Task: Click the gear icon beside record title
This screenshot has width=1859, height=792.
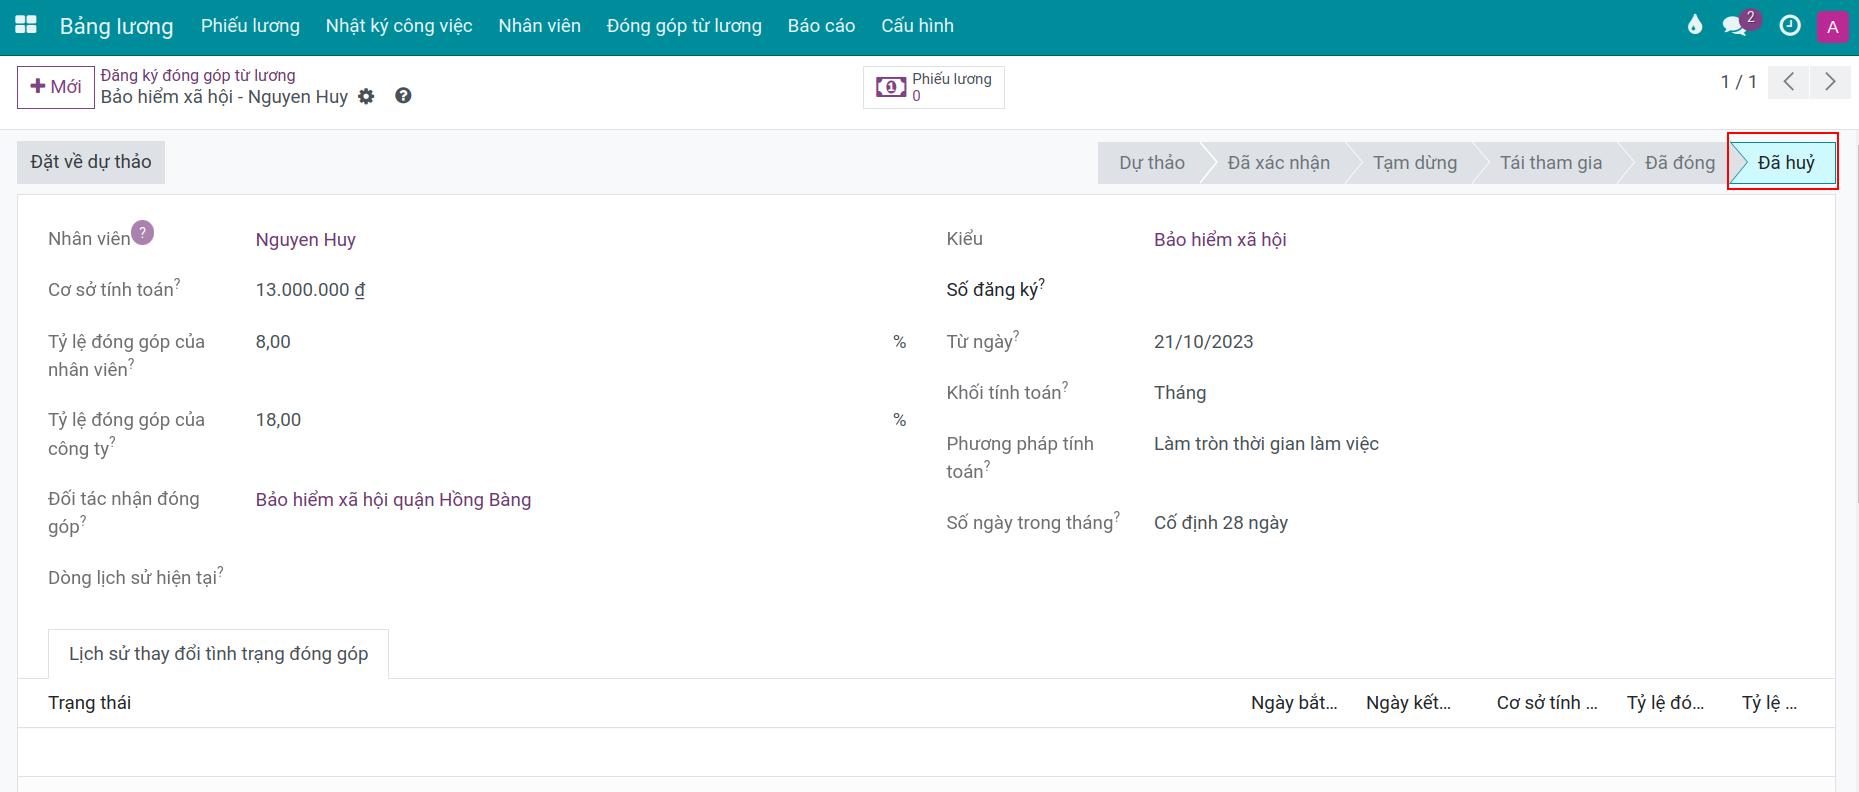Action: [367, 97]
